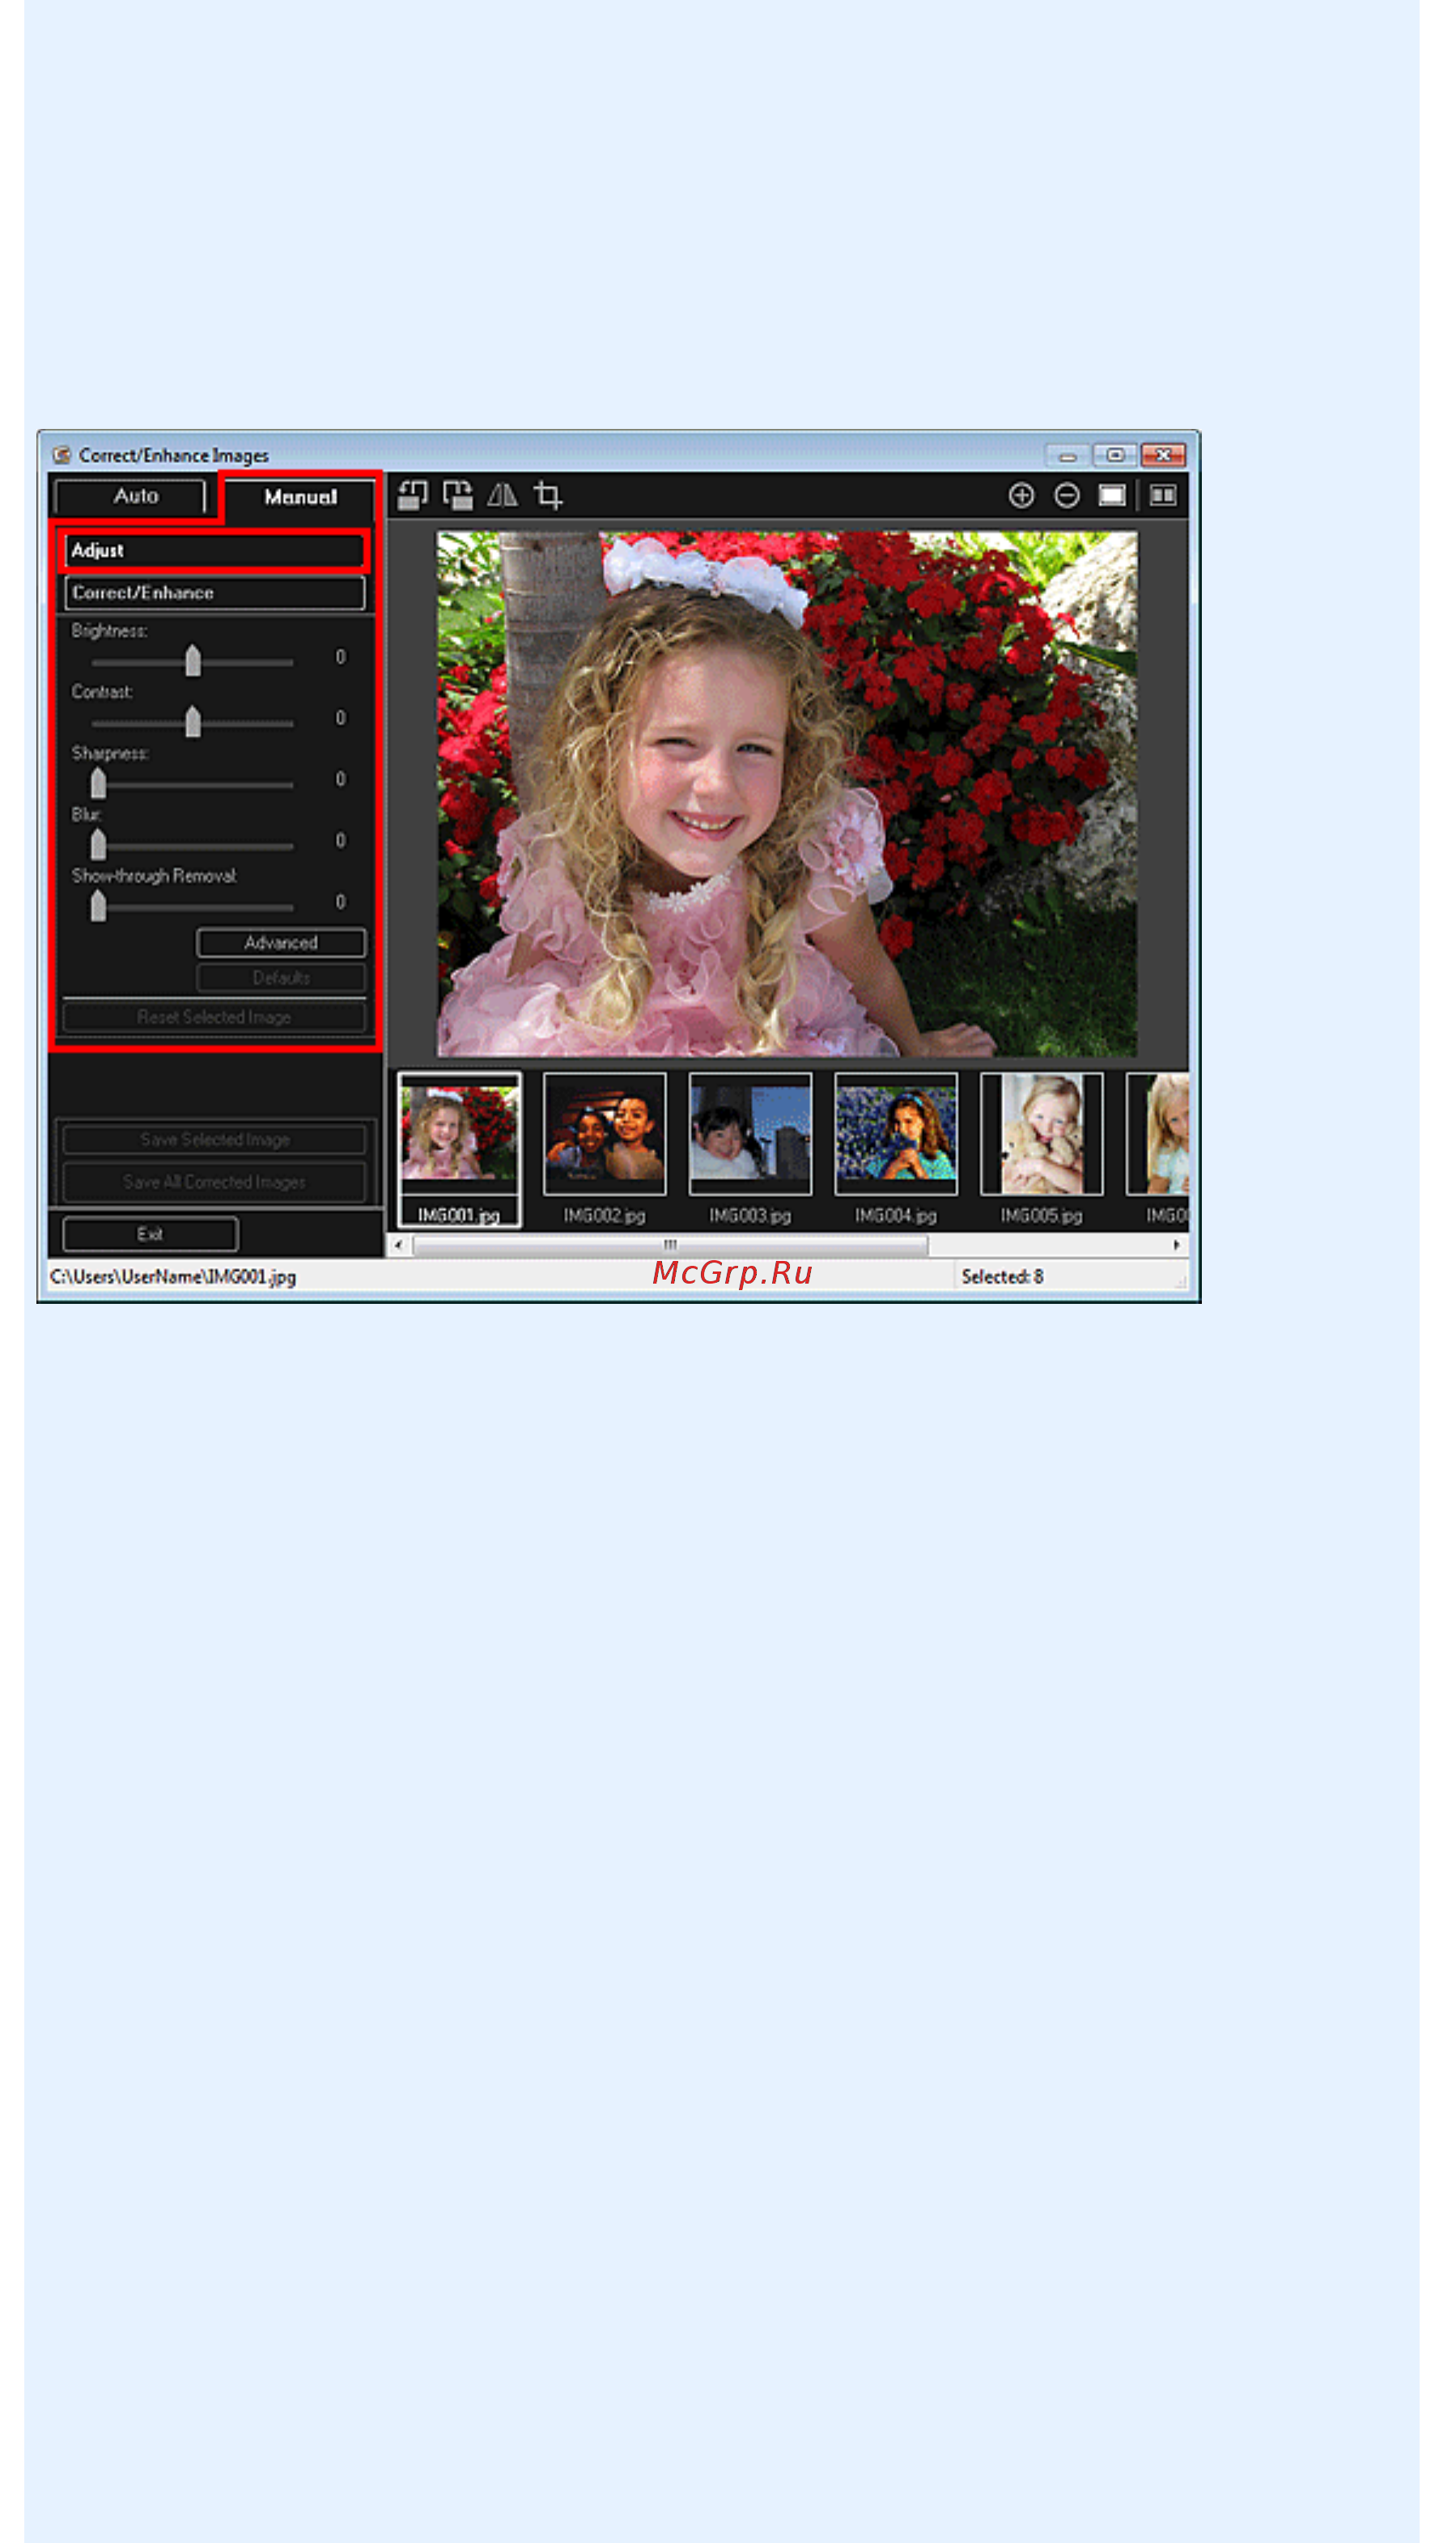Open the Correct/Enhance section
The height and width of the screenshot is (2543, 1456).
(214, 593)
